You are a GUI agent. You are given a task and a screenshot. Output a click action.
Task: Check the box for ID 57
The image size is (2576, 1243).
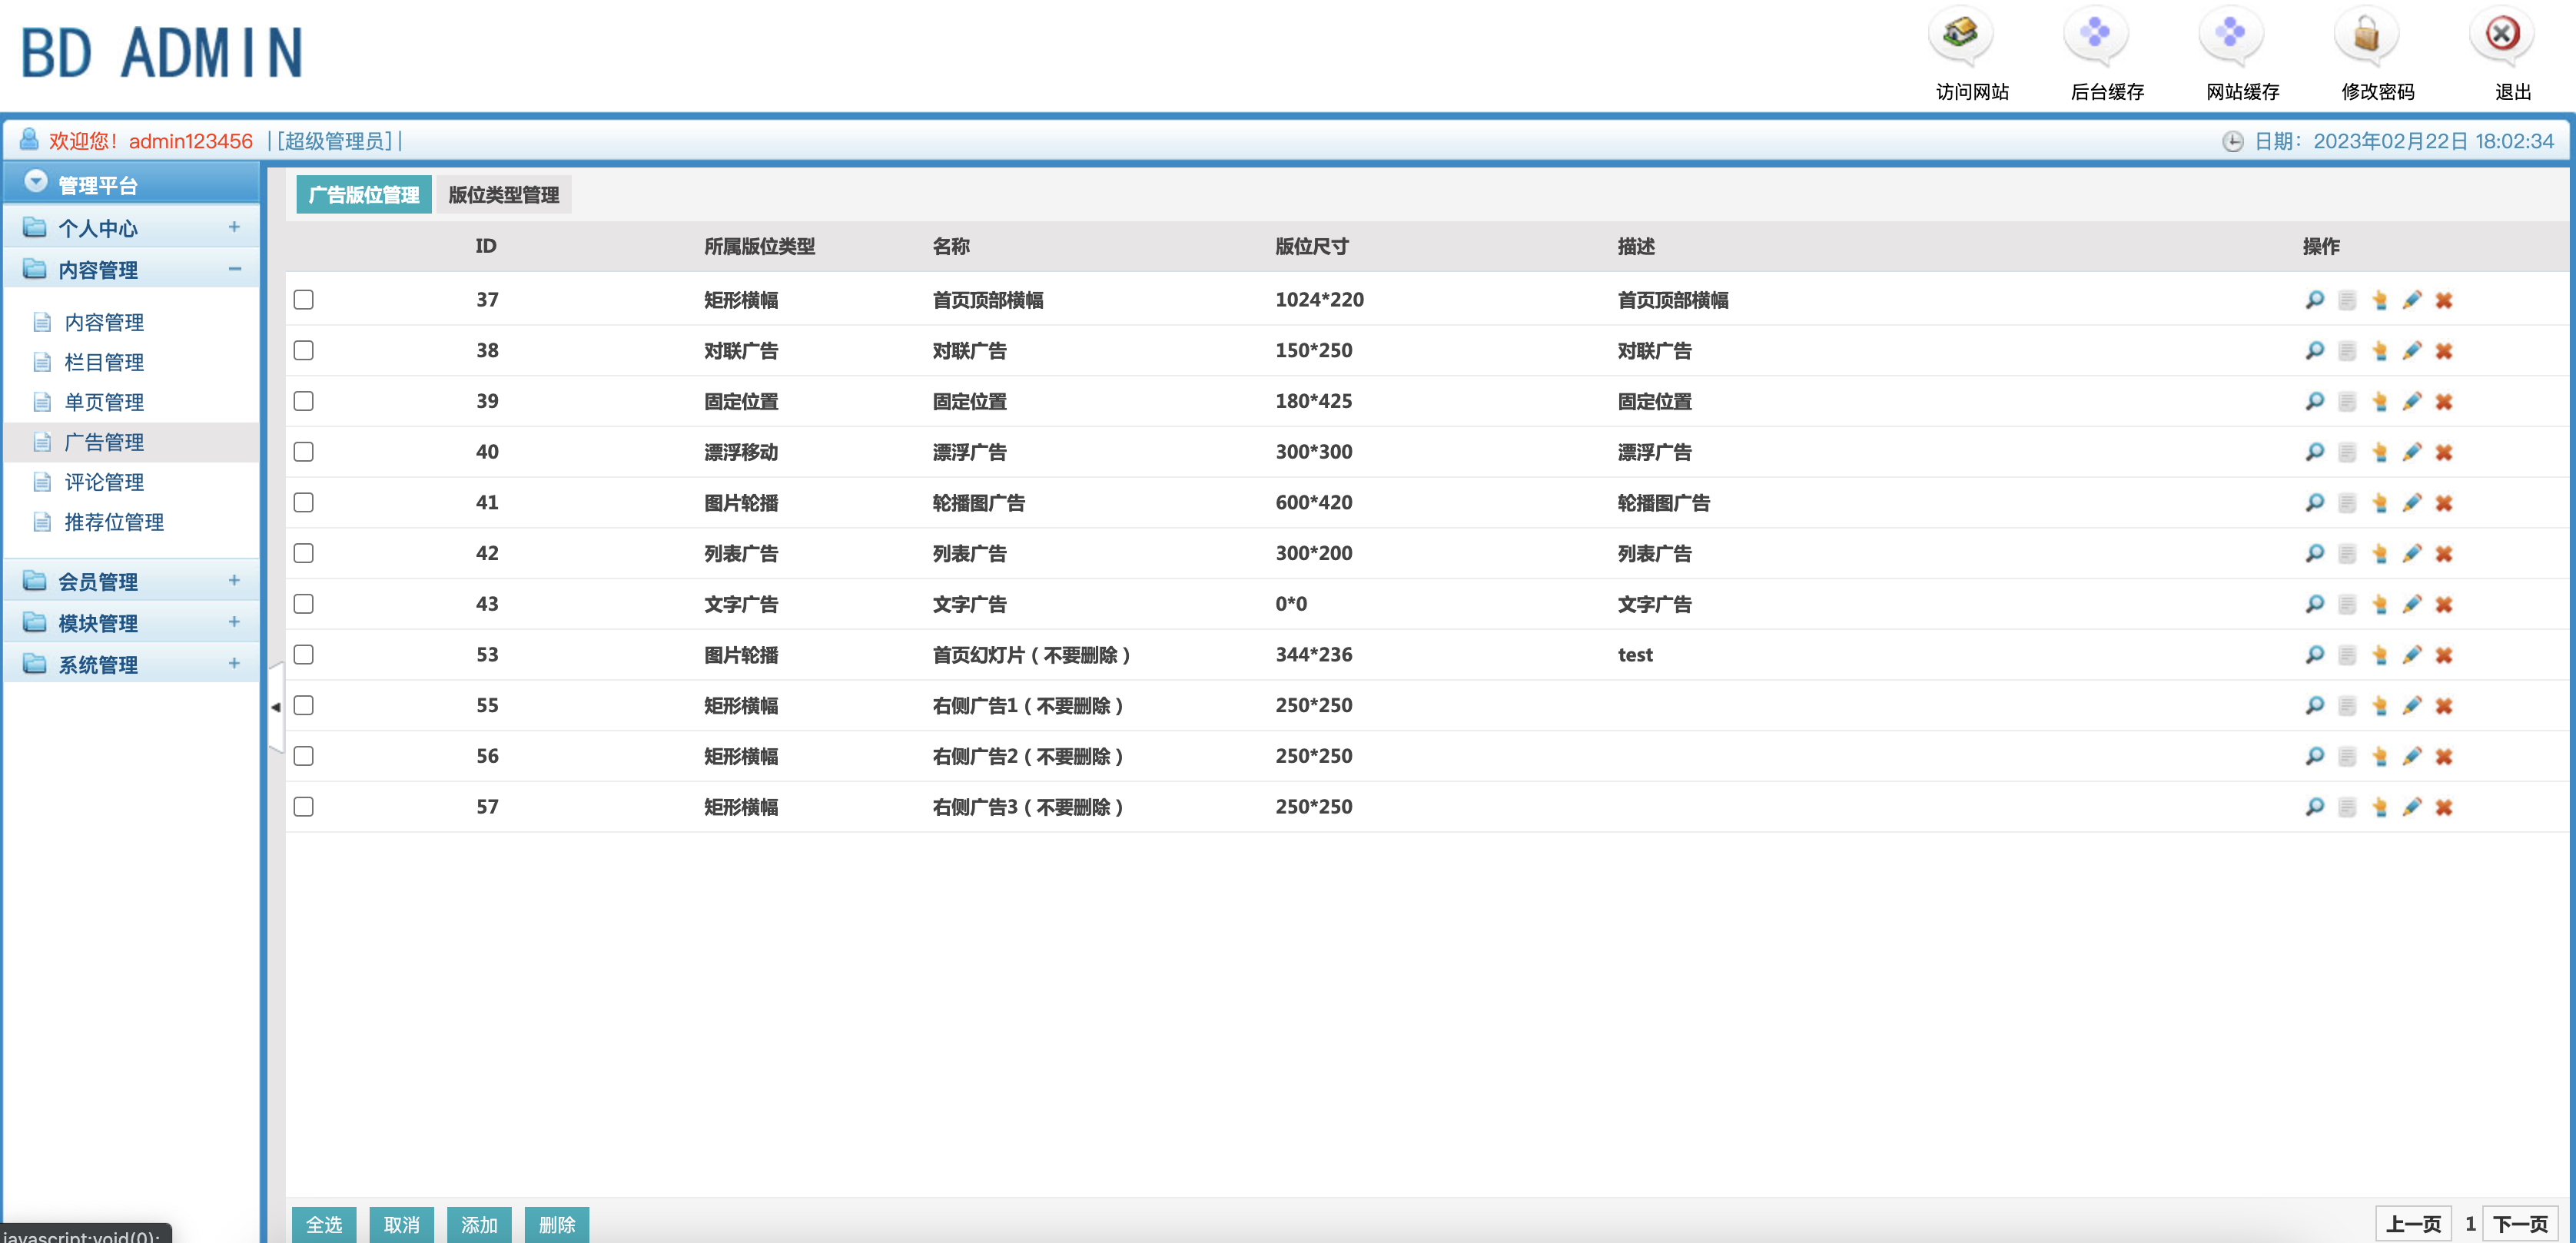tap(304, 806)
